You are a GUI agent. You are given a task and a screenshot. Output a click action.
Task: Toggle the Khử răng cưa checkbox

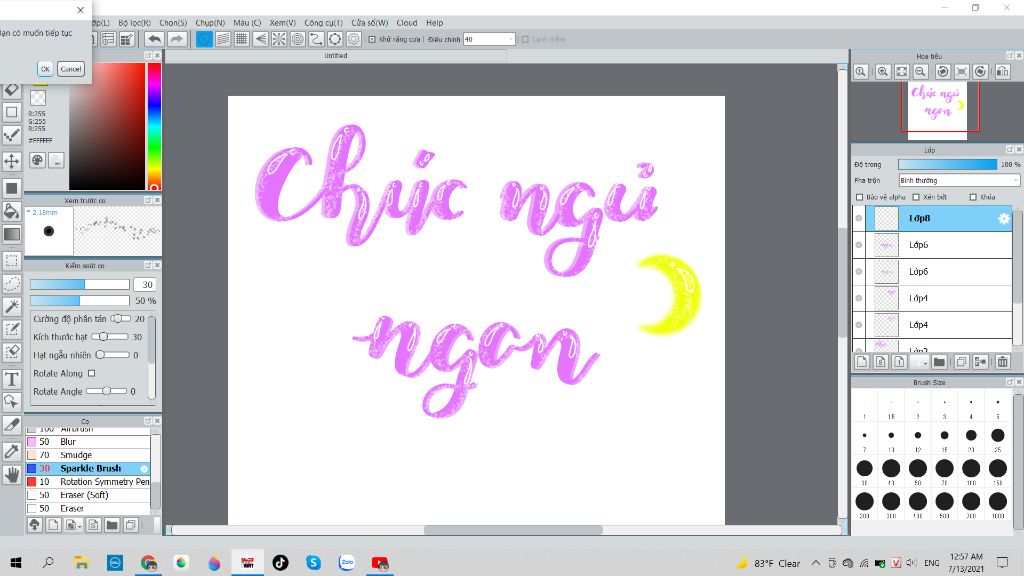pyautogui.click(x=372, y=39)
